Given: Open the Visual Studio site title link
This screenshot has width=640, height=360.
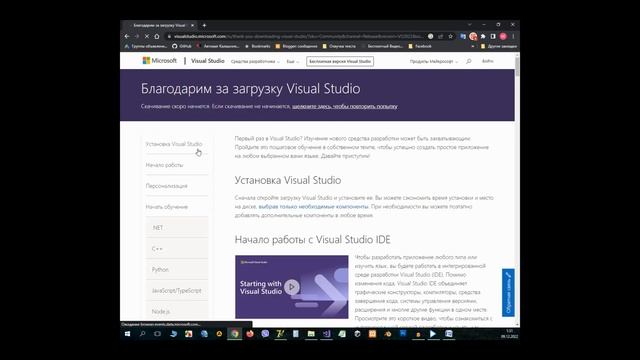Looking at the screenshot, I should (208, 61).
